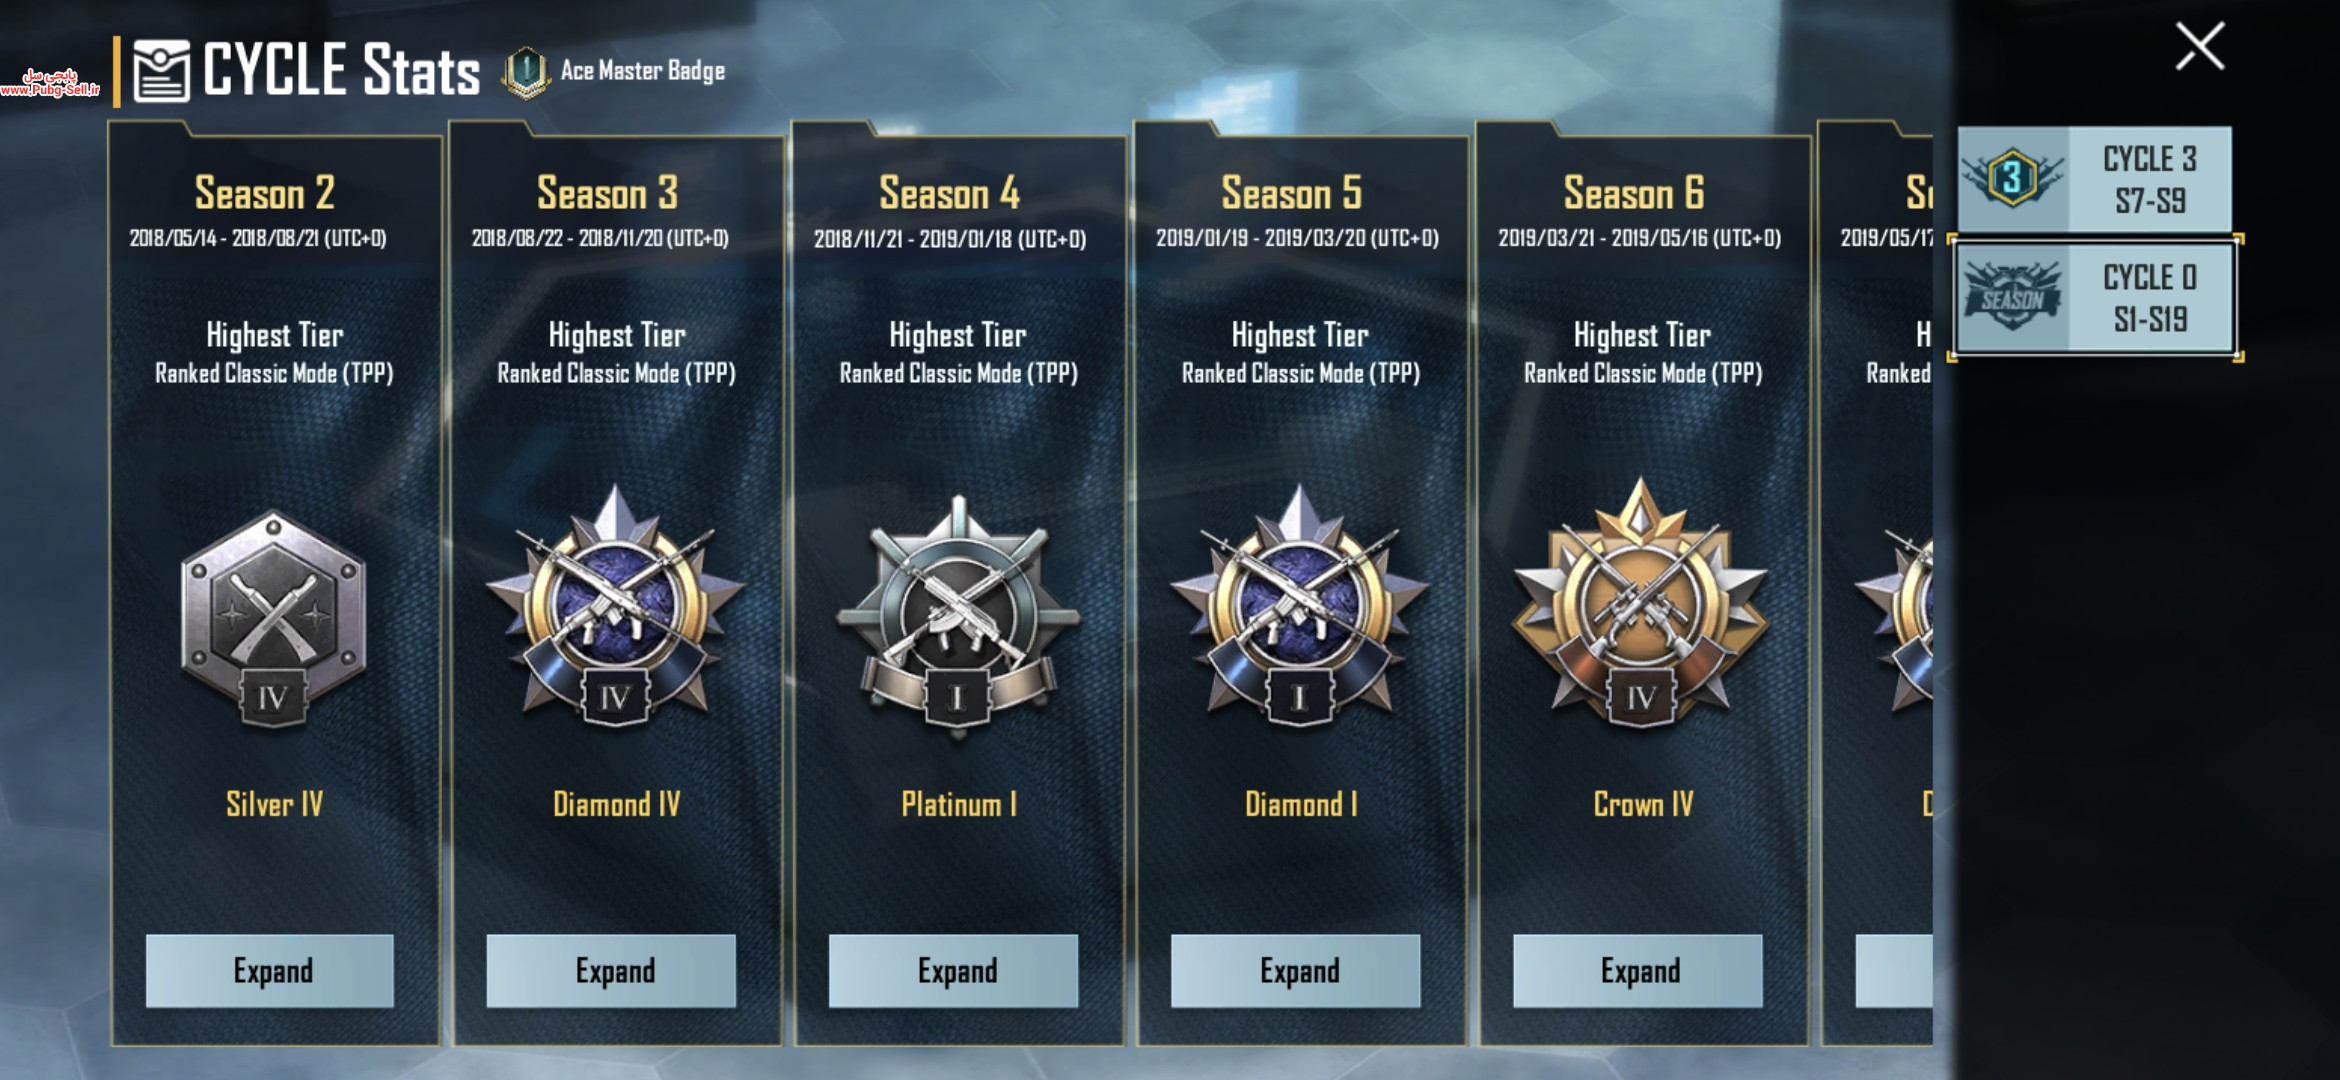Click the Ace Master Badge label
This screenshot has height=1080, width=2340.
[643, 71]
